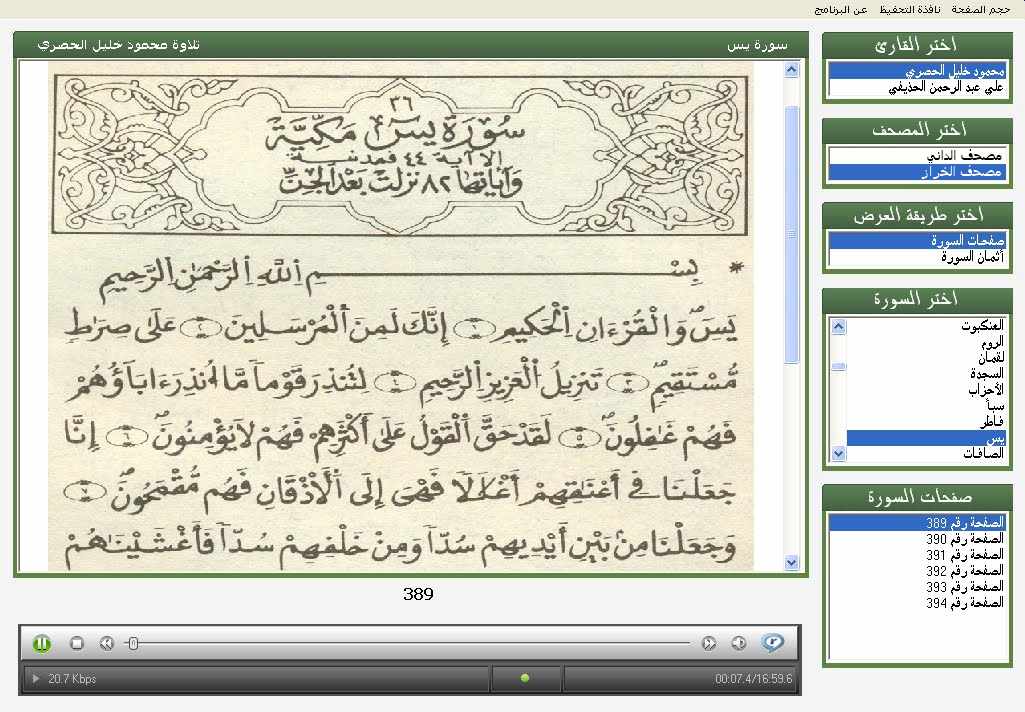The width and height of the screenshot is (1025, 712).
Task: Click the fast-forward button in the player
Action: 709,643
